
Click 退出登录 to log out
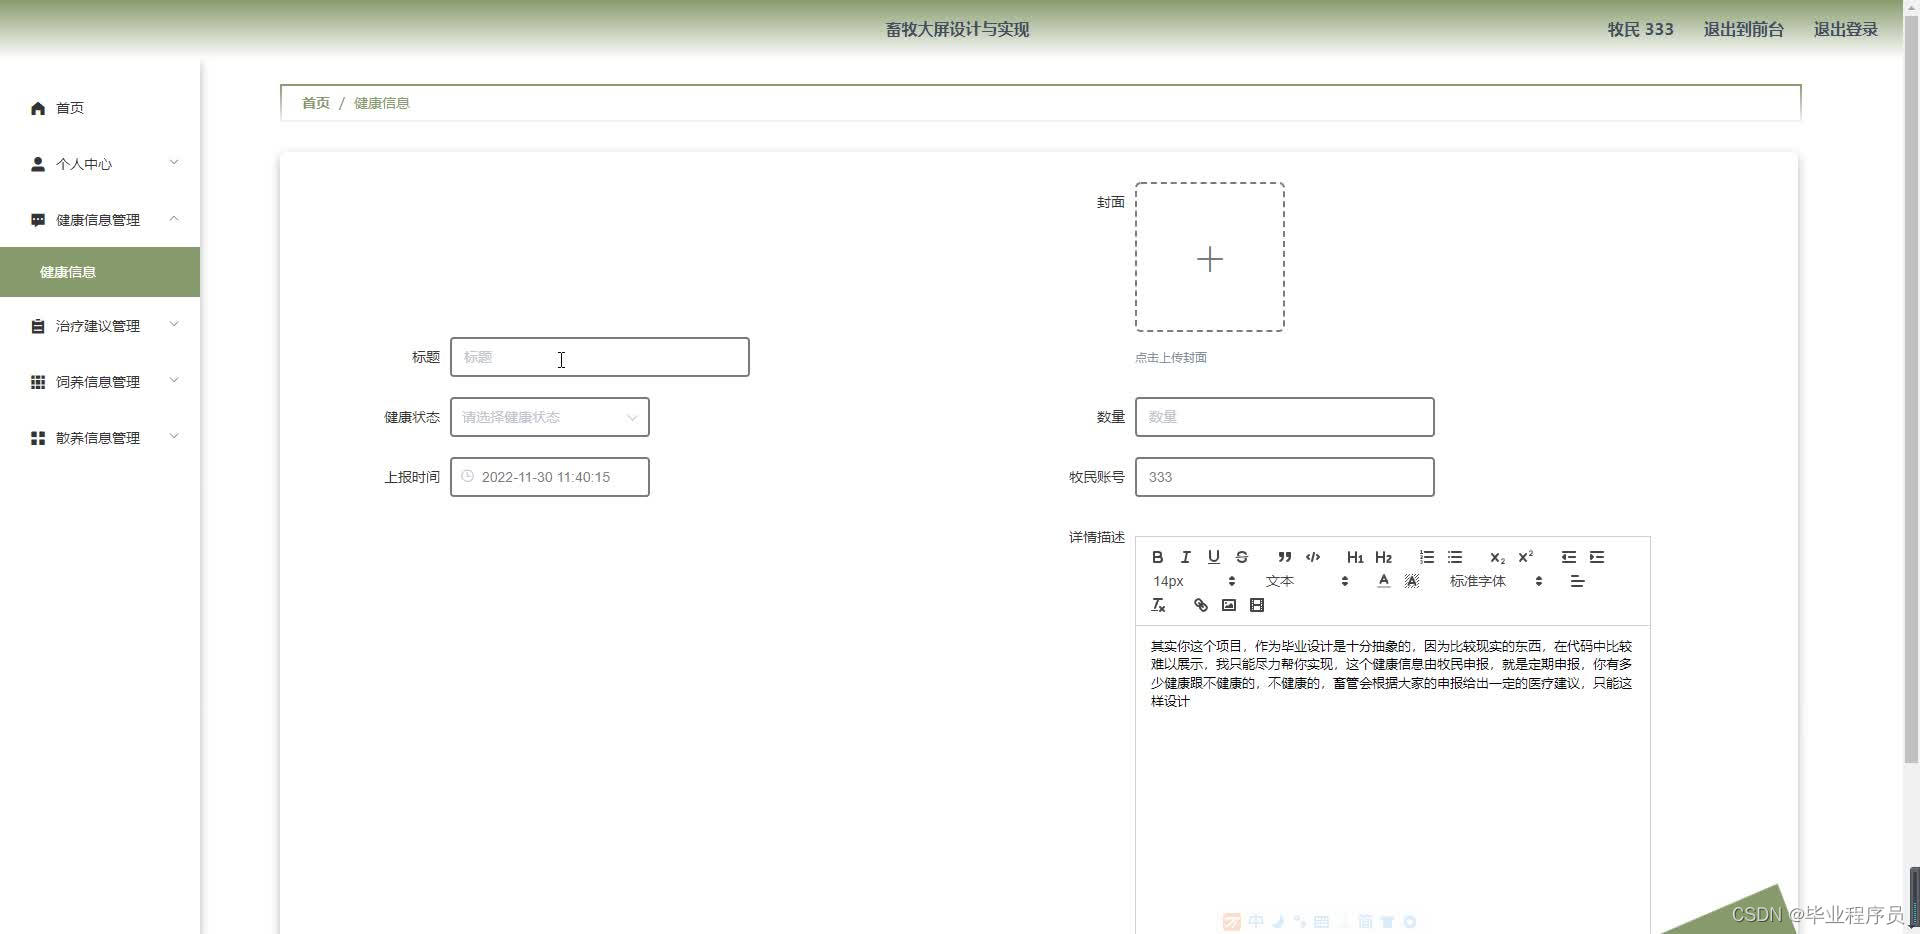tap(1845, 29)
